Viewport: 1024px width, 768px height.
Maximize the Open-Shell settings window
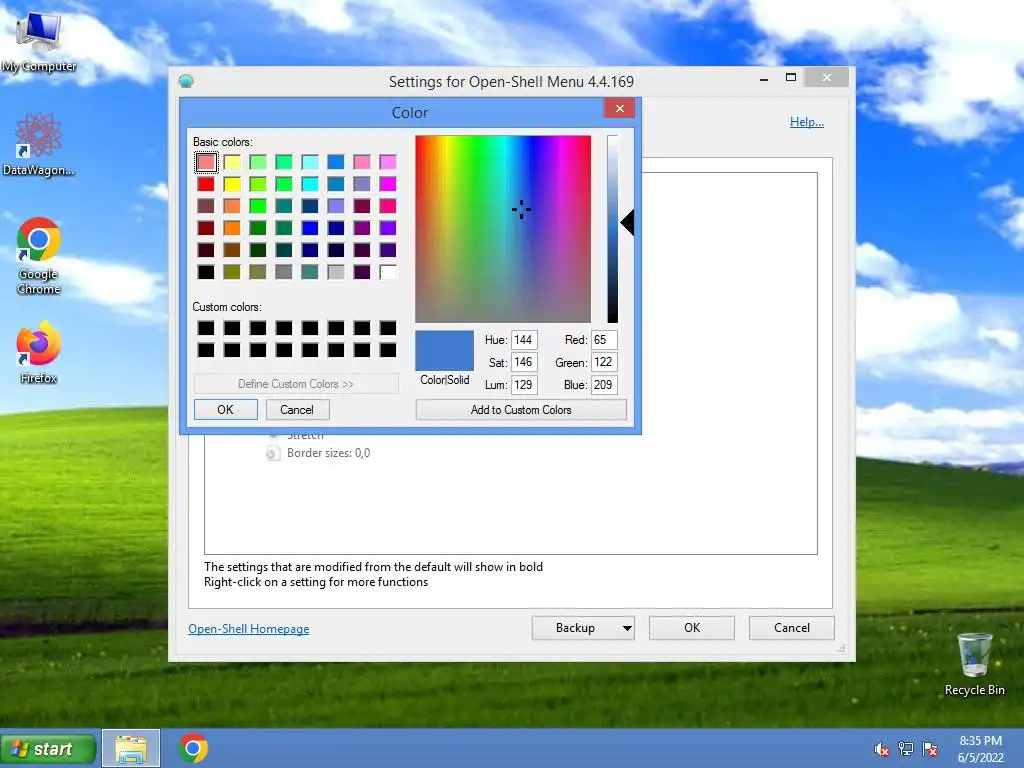pos(791,78)
